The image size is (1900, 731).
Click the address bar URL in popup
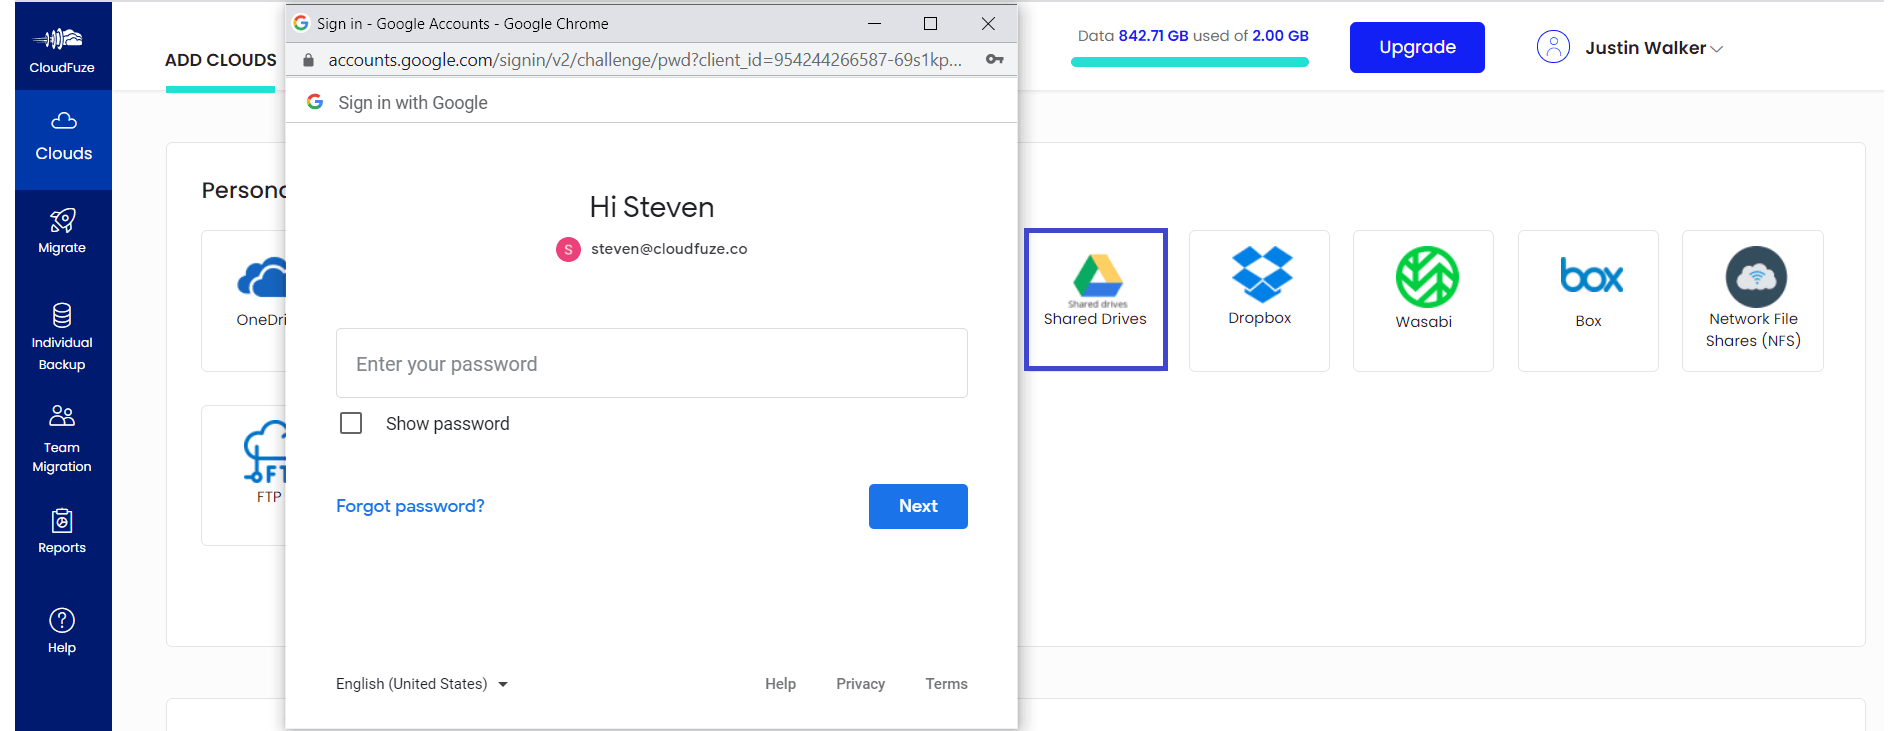(645, 60)
